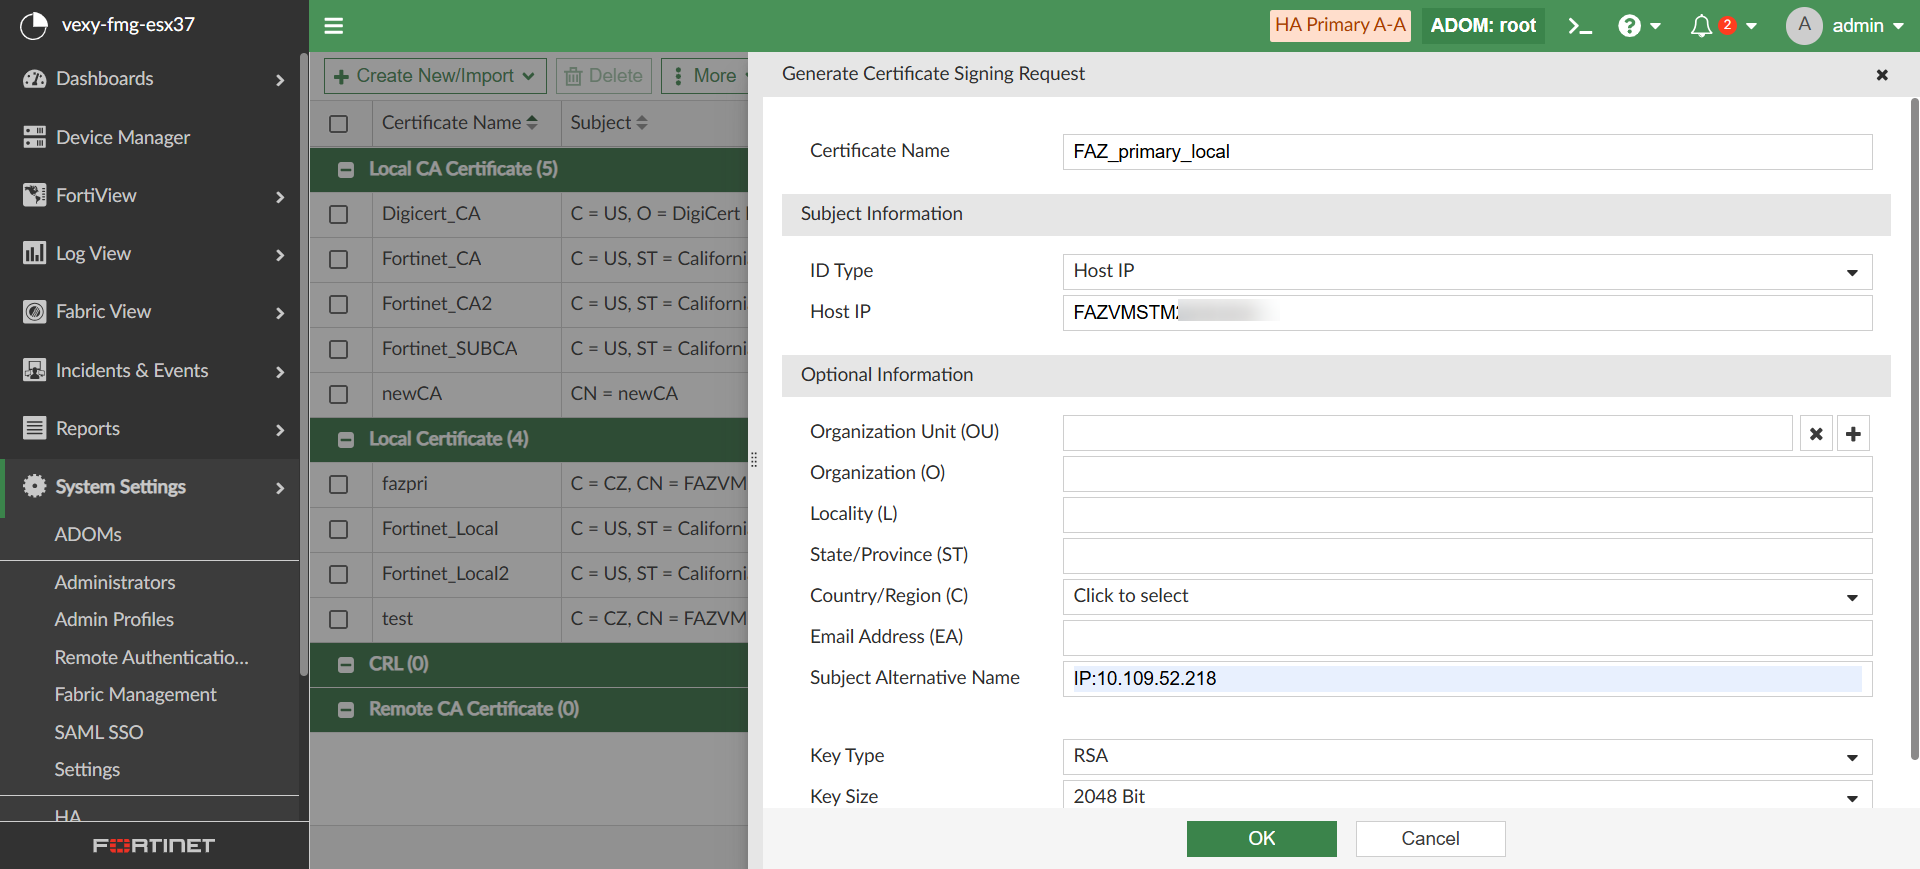Image resolution: width=1920 pixels, height=869 pixels.
Task: Open the sidebar Settings link
Action: 87,769
